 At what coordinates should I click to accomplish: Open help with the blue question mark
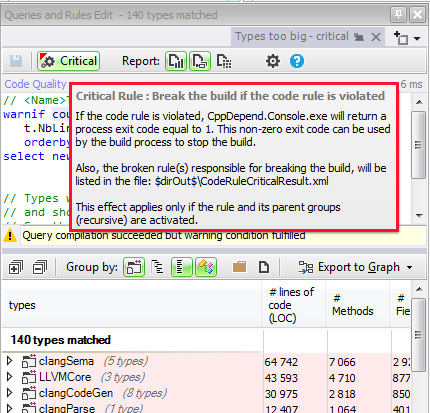[297, 61]
